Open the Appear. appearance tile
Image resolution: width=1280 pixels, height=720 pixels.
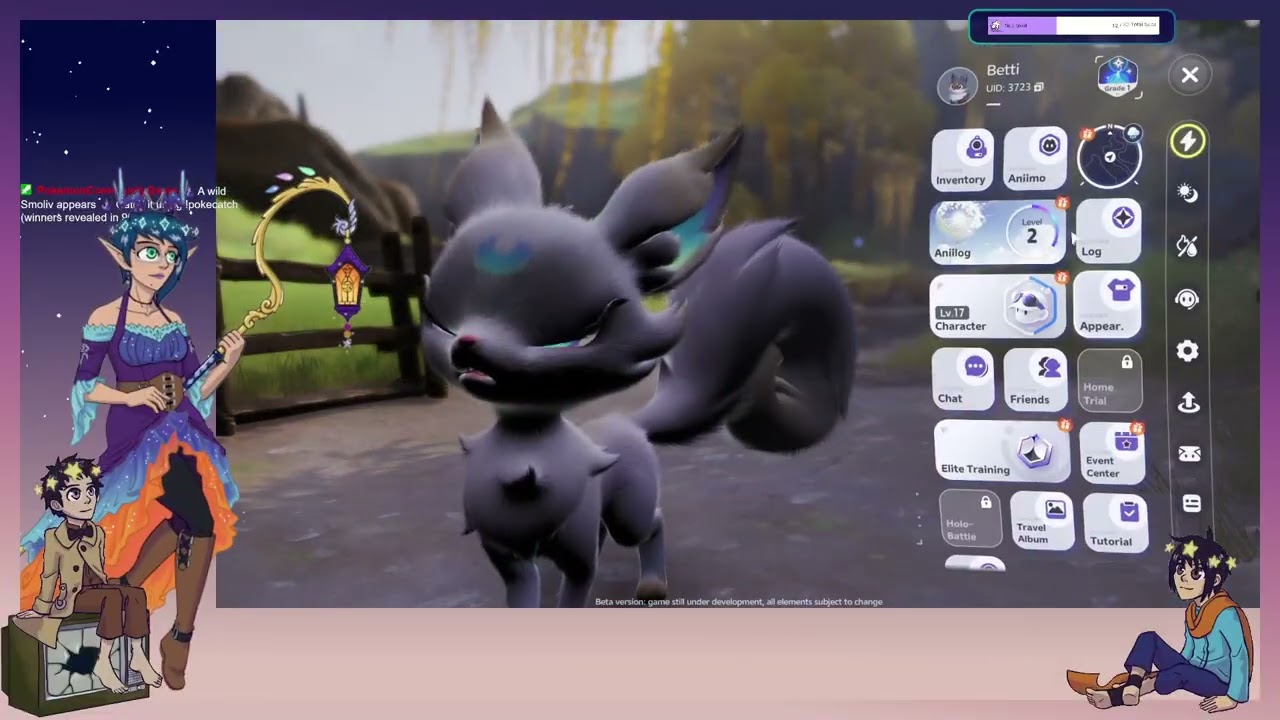click(x=1109, y=304)
